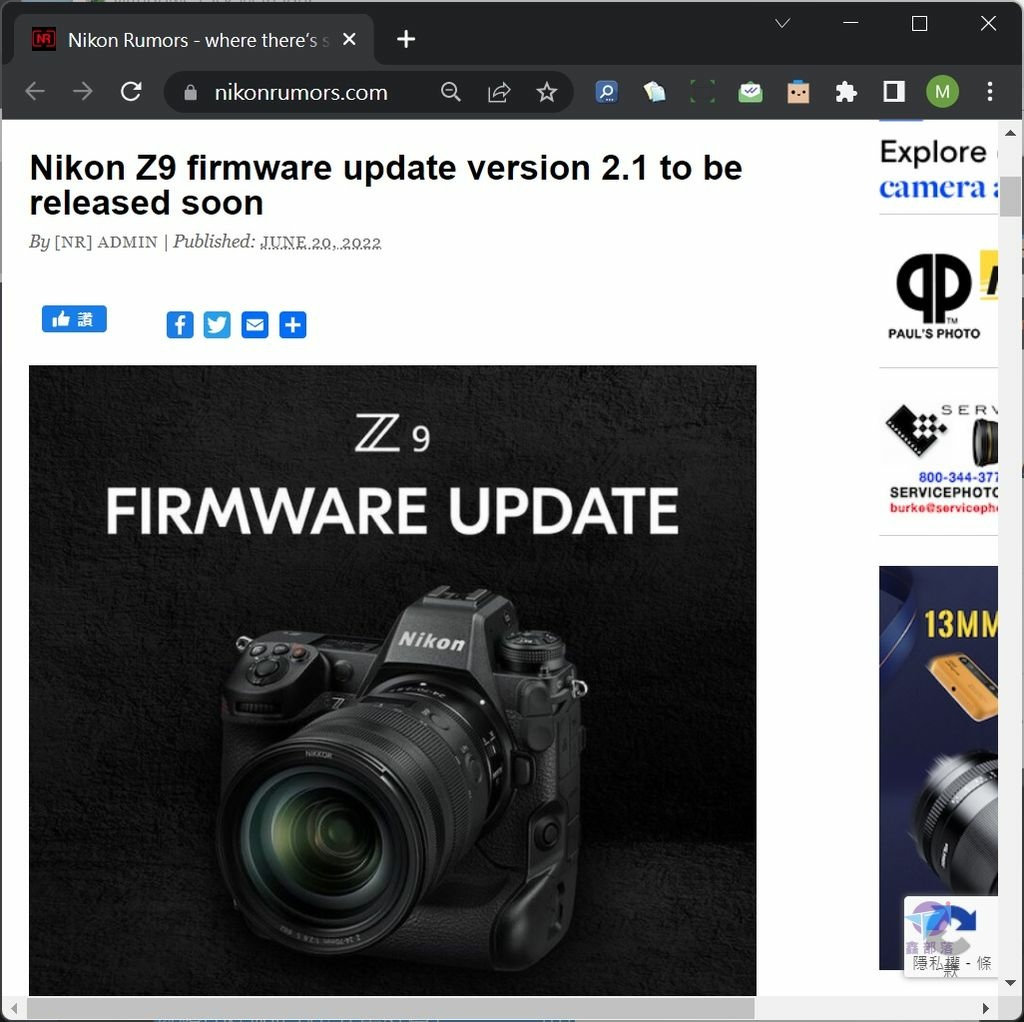This screenshot has height=1022, width=1024.
Task: Open Chrome three-dot menu
Action: tap(990, 91)
